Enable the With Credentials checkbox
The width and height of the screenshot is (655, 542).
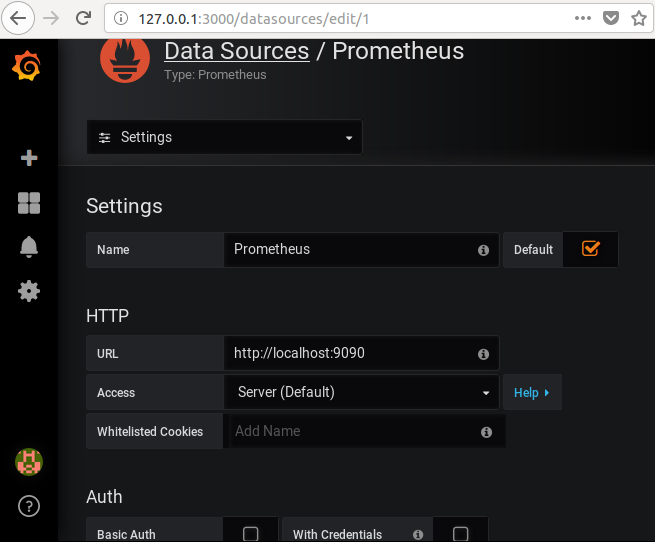(x=460, y=534)
